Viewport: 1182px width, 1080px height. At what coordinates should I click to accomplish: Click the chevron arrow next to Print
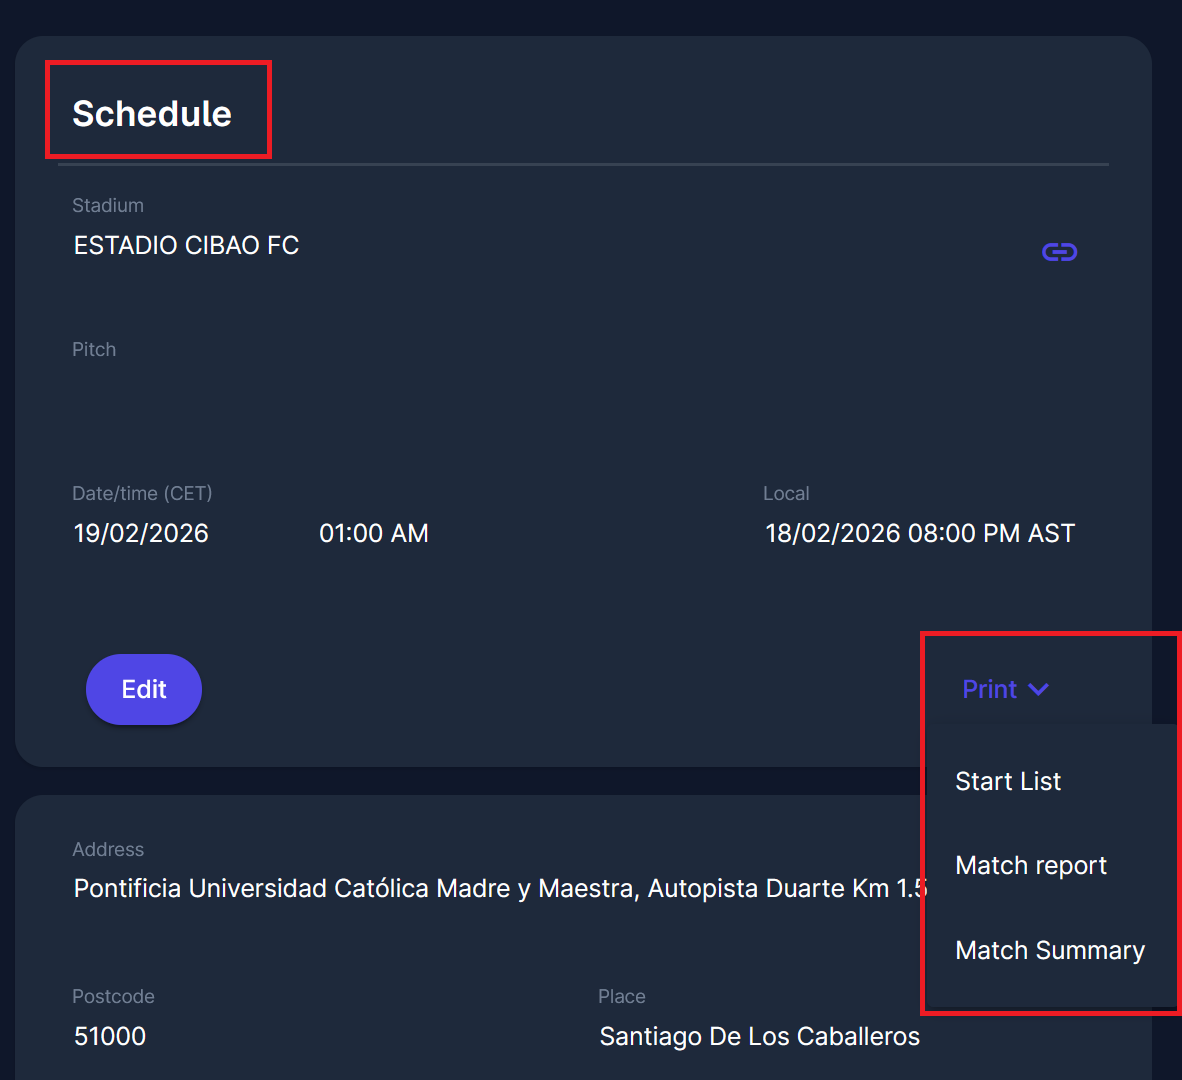coord(1039,689)
